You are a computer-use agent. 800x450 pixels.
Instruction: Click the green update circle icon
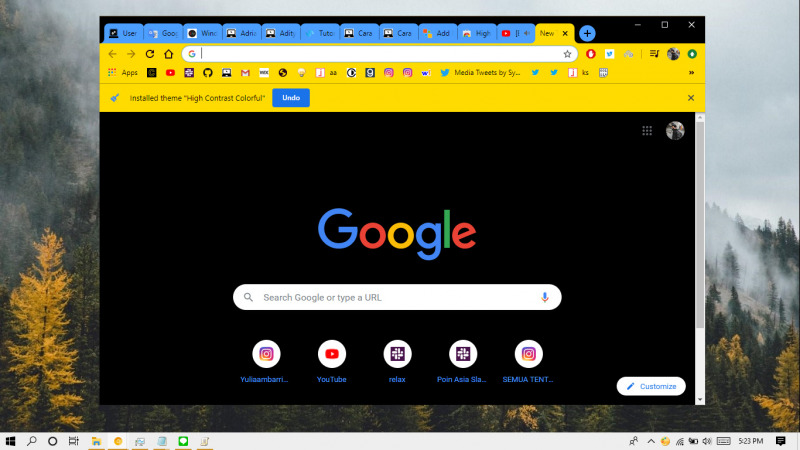click(x=692, y=54)
